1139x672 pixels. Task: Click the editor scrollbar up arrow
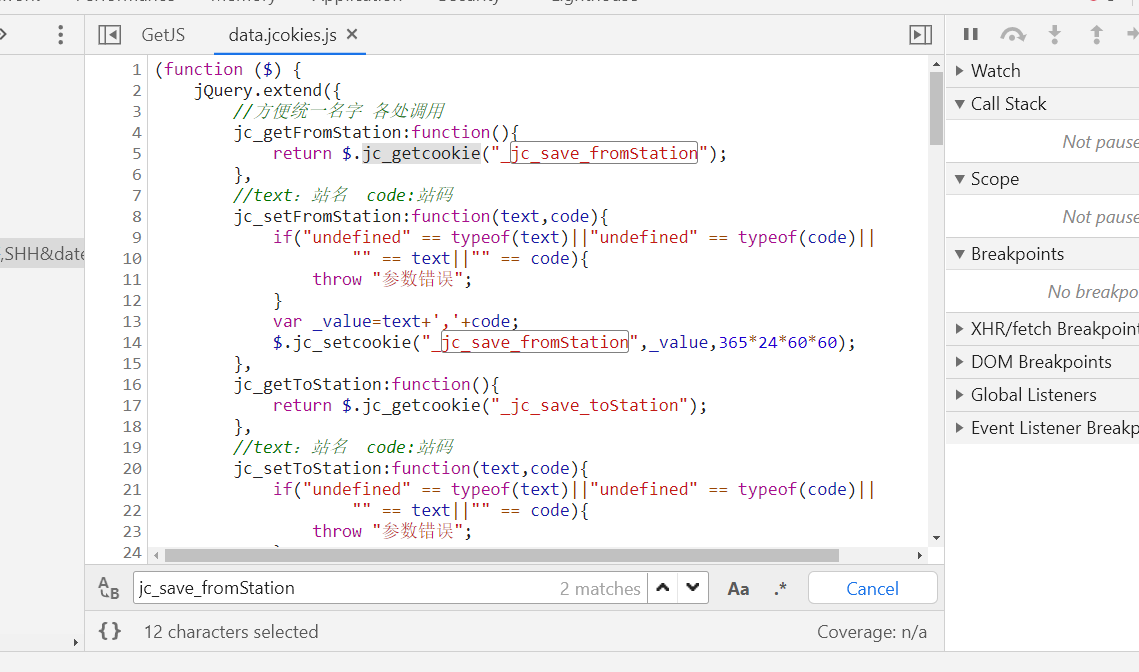click(x=936, y=64)
